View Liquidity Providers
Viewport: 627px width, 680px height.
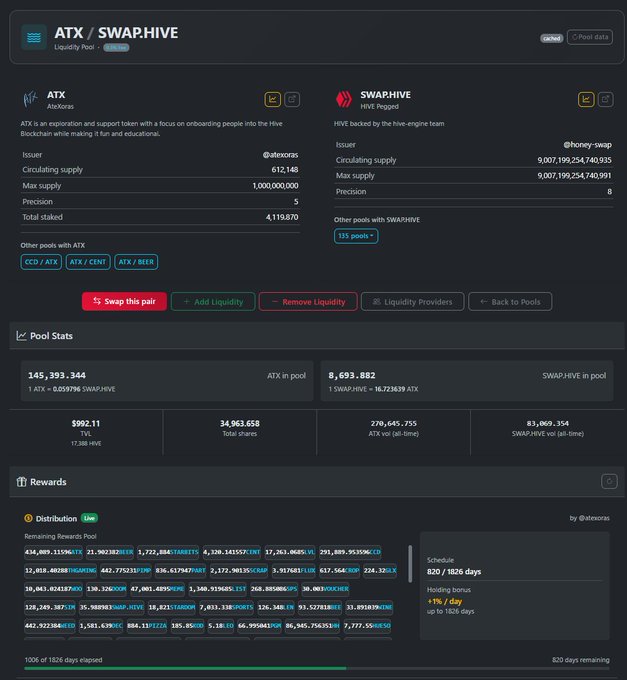pos(412,301)
